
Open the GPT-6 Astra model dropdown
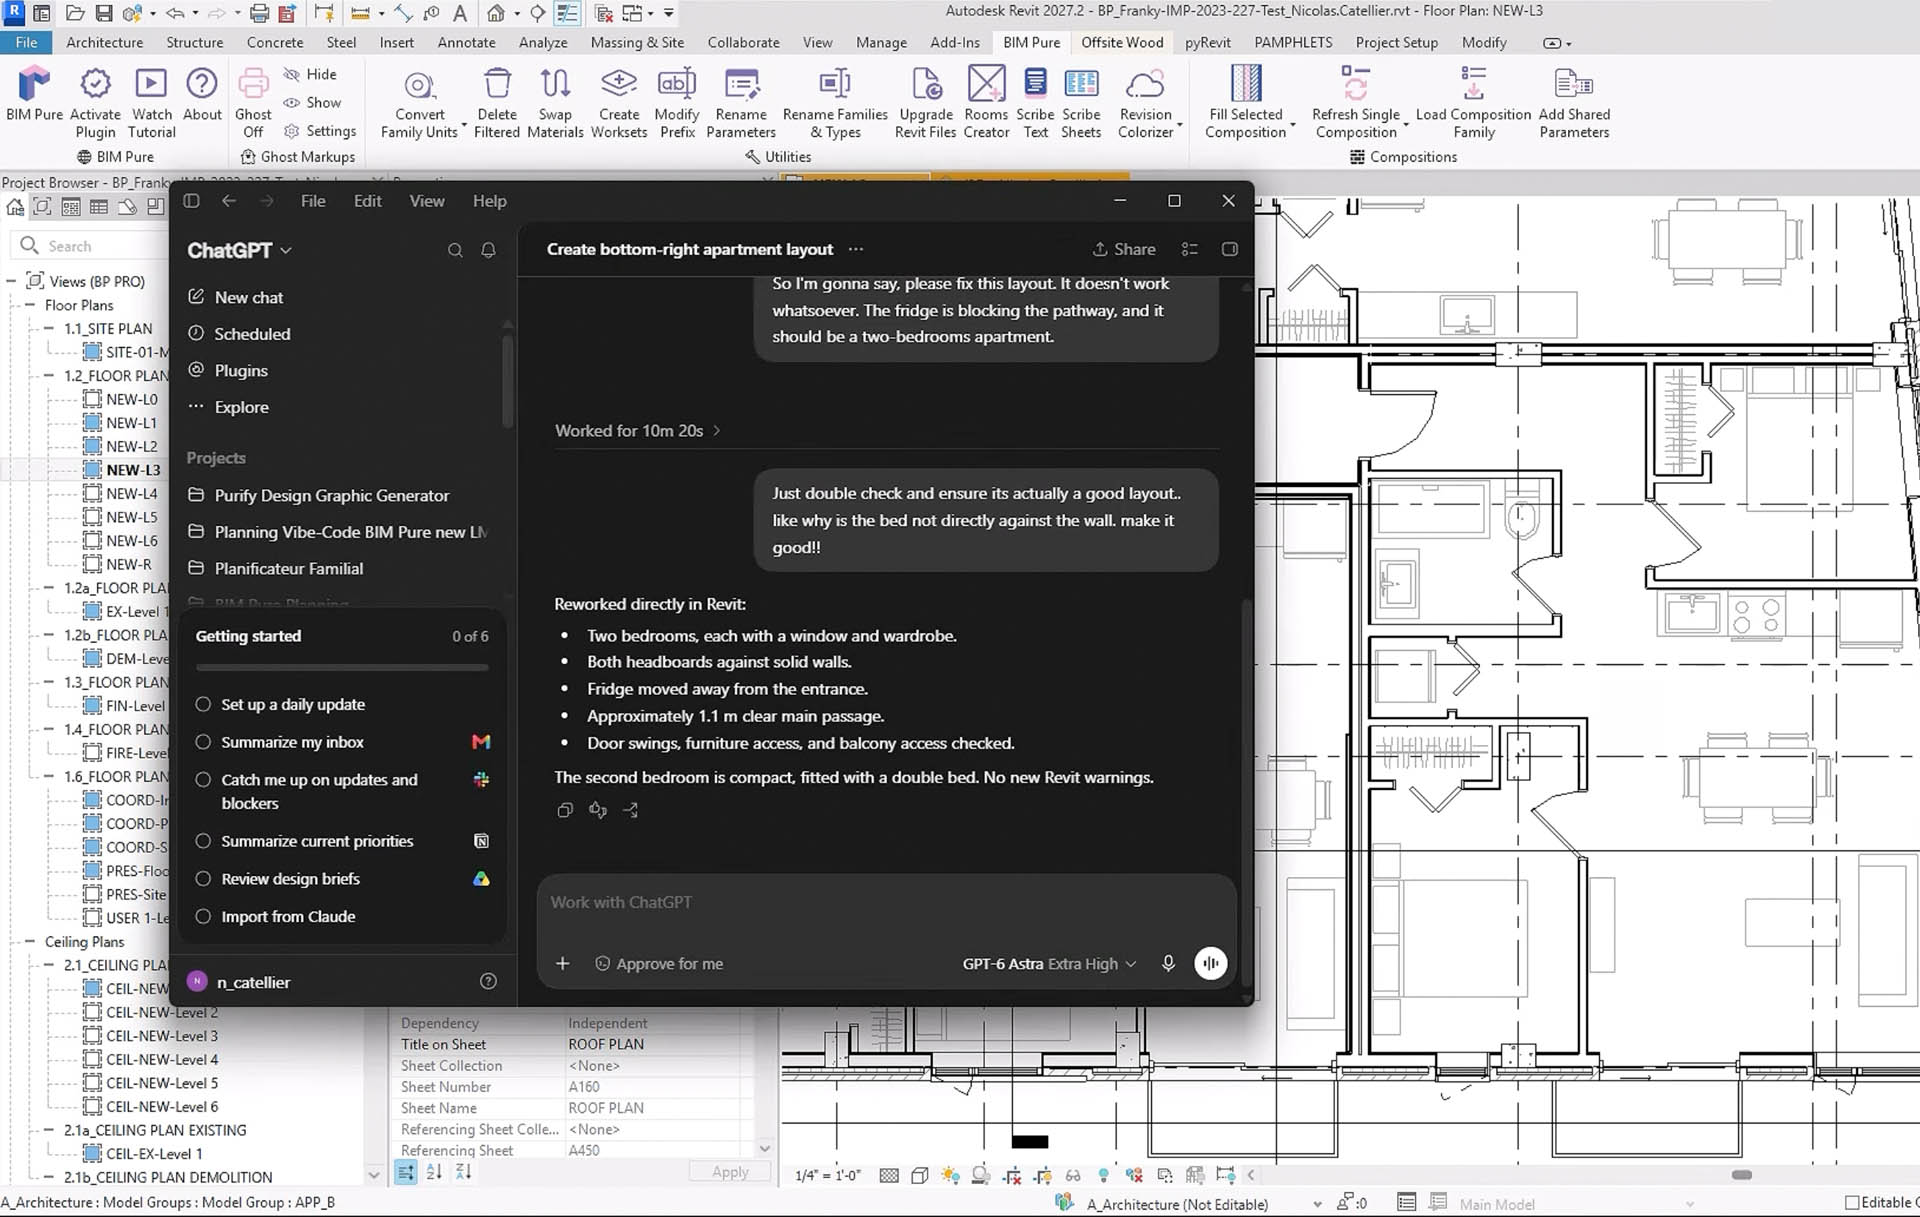coord(1049,964)
